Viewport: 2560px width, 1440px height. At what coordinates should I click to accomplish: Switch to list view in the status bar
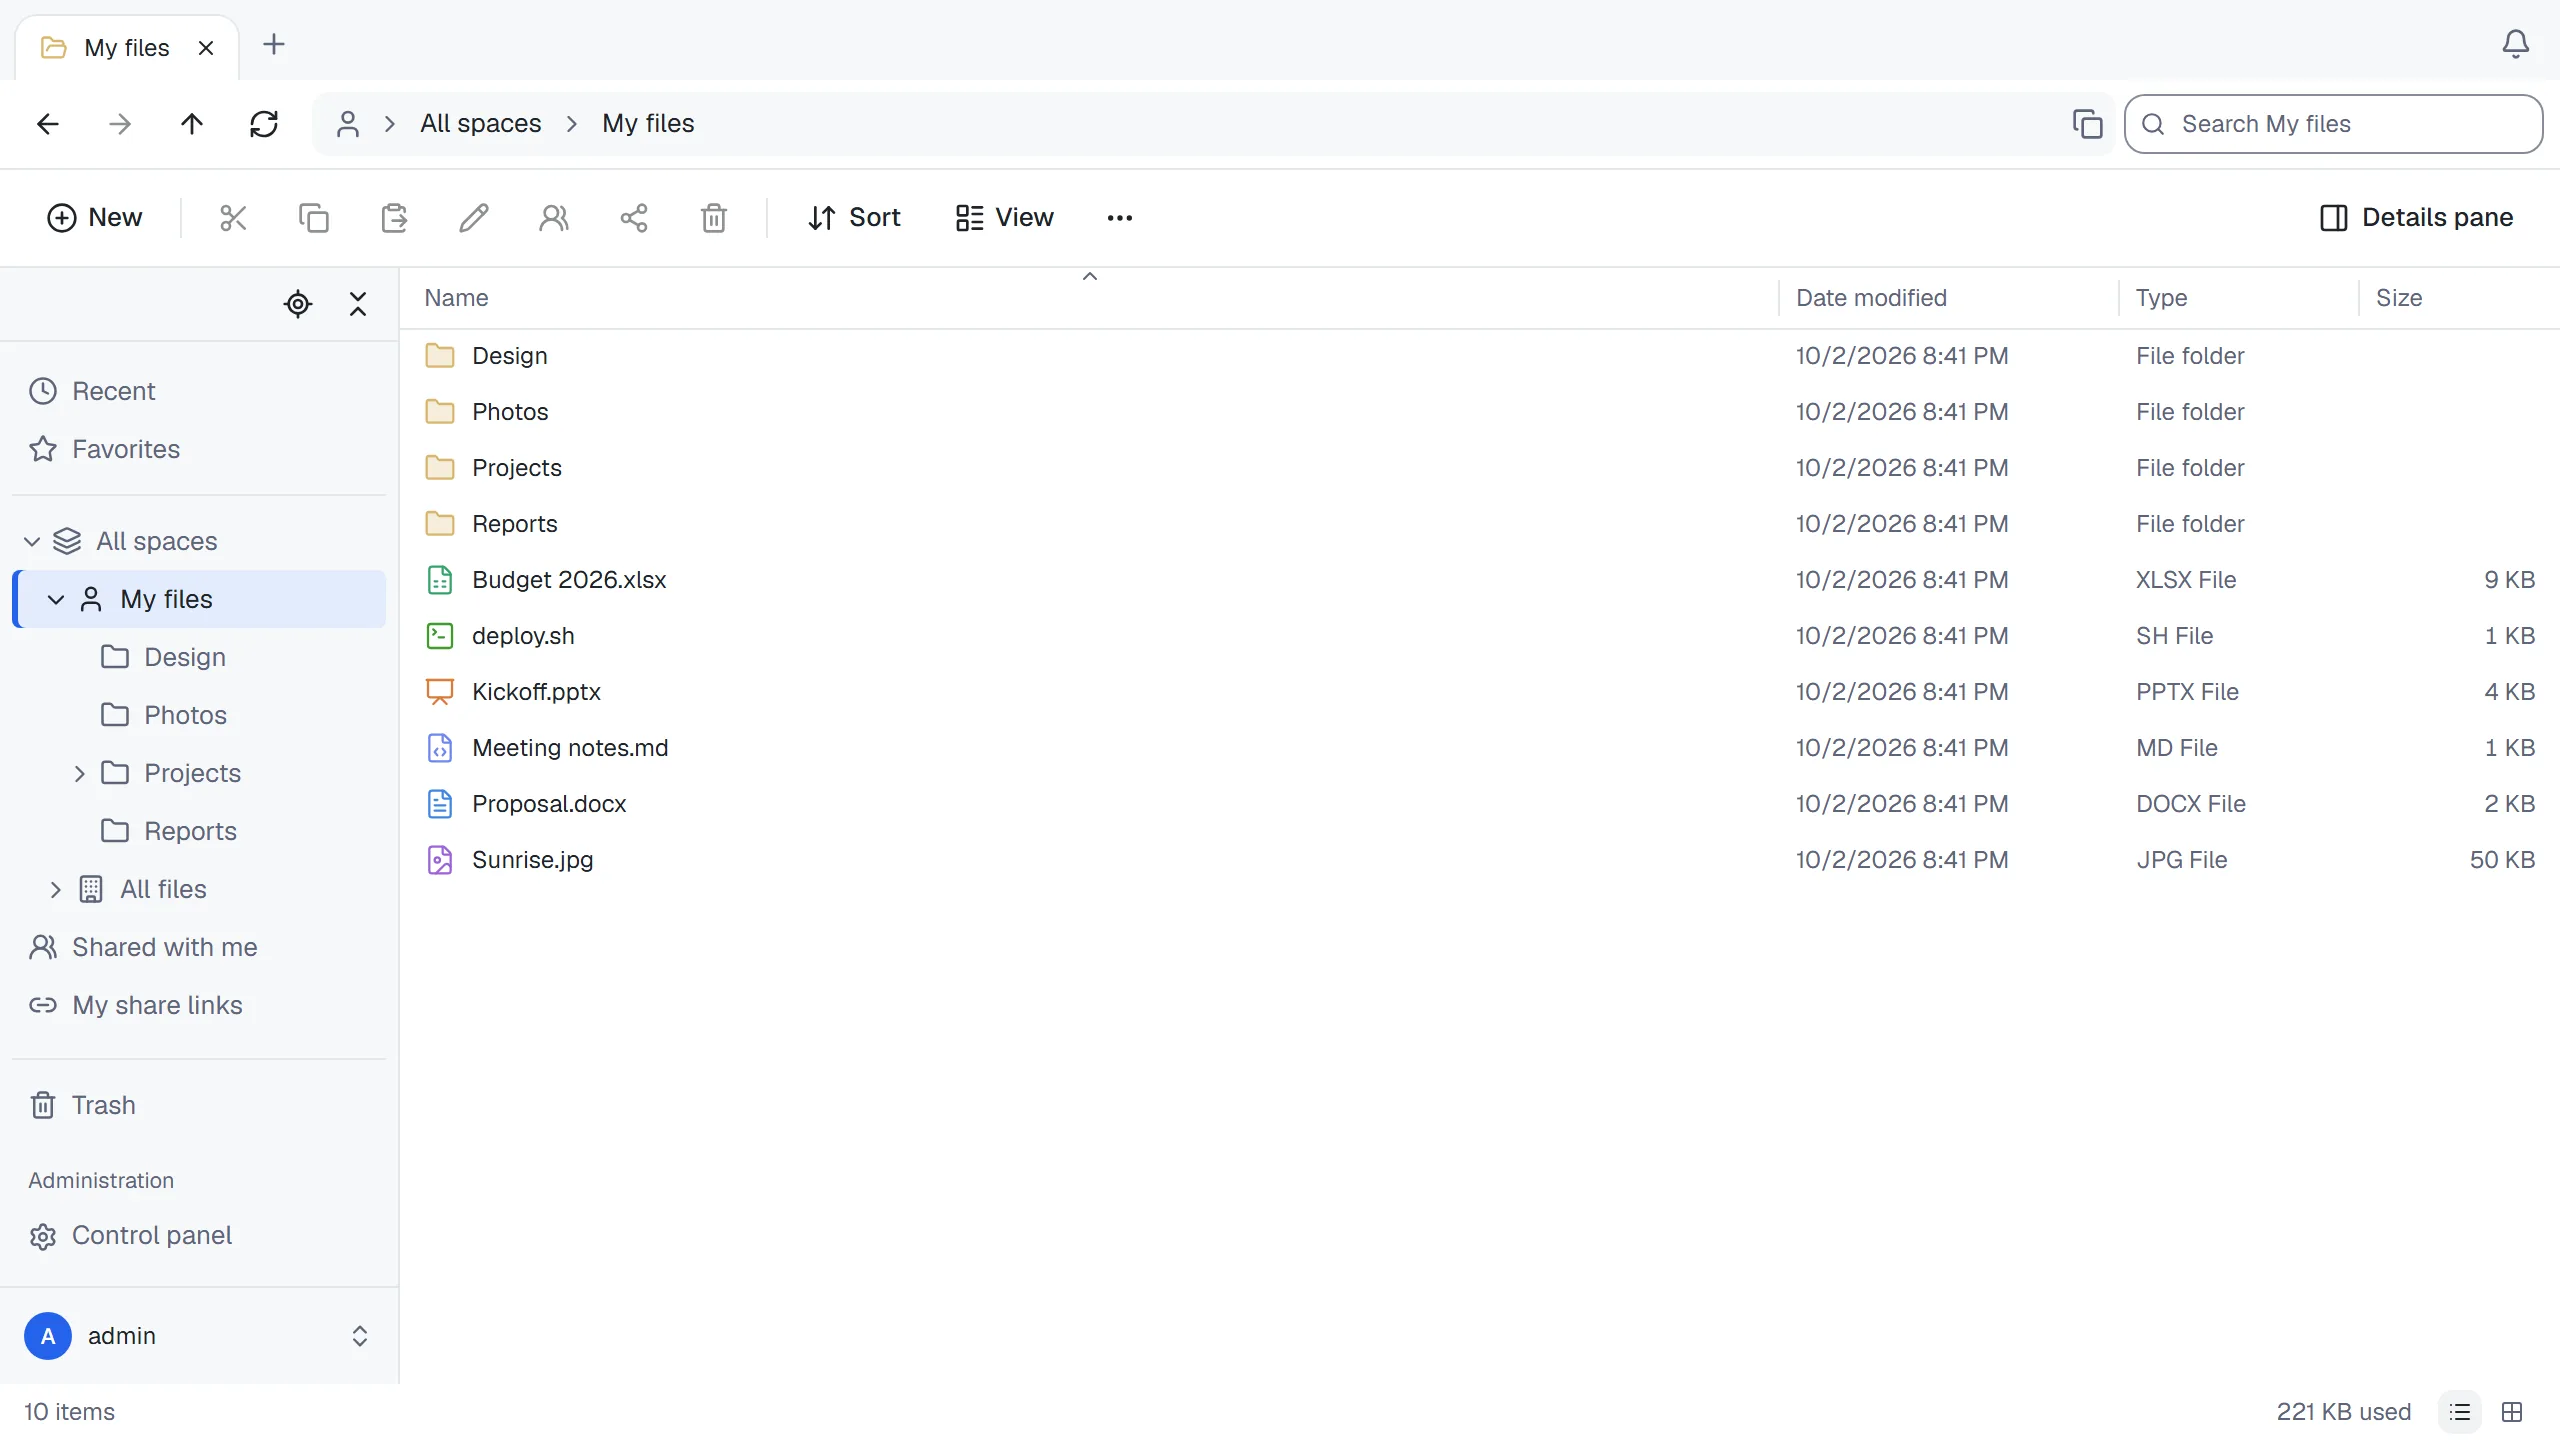[x=2460, y=1412]
